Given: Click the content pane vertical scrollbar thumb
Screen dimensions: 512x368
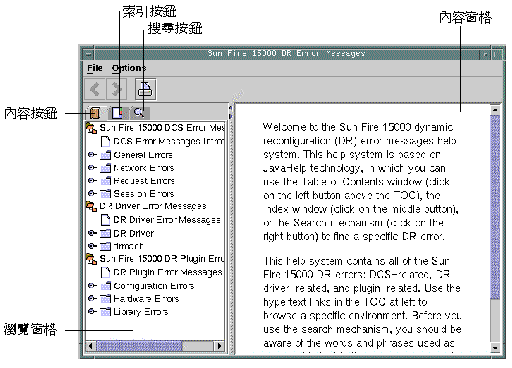Looking at the screenshot, I should (495, 207).
